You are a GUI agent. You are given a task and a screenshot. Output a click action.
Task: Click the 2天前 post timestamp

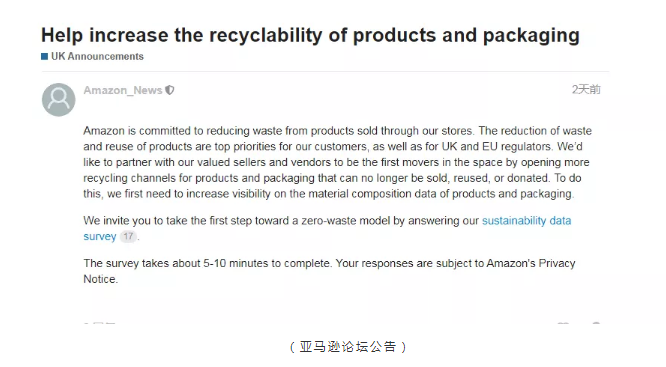point(586,89)
